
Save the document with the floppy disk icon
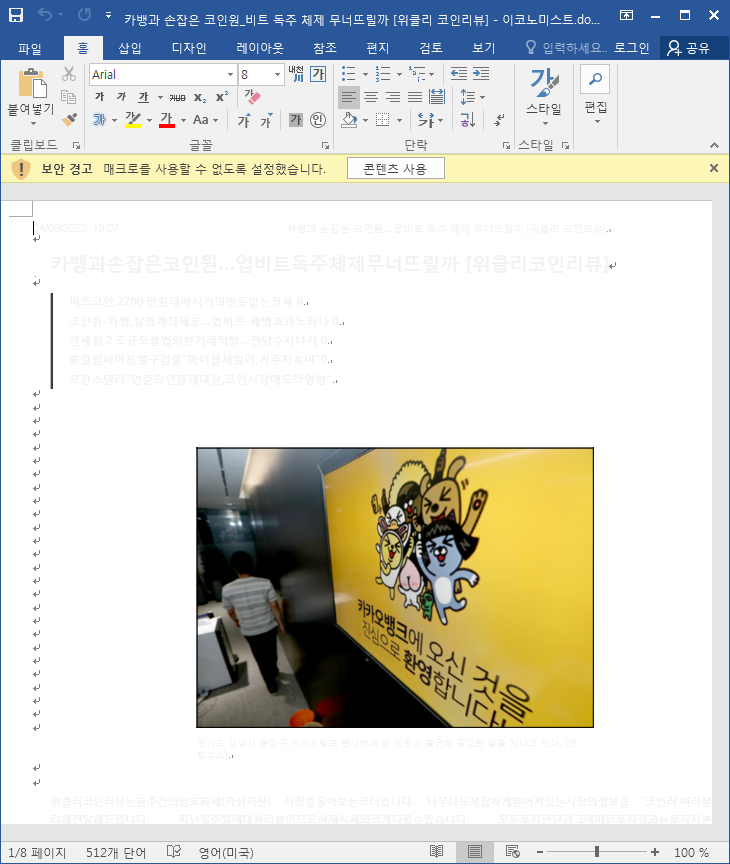click(x=16, y=15)
